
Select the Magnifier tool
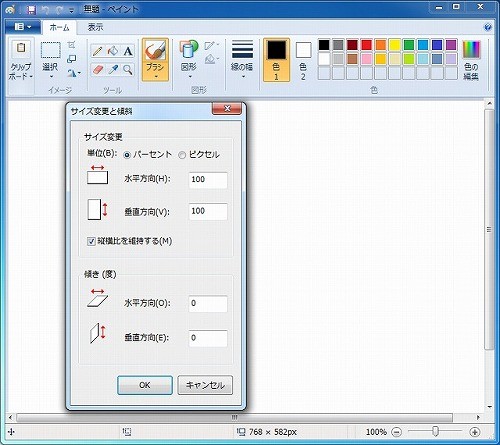(x=128, y=70)
